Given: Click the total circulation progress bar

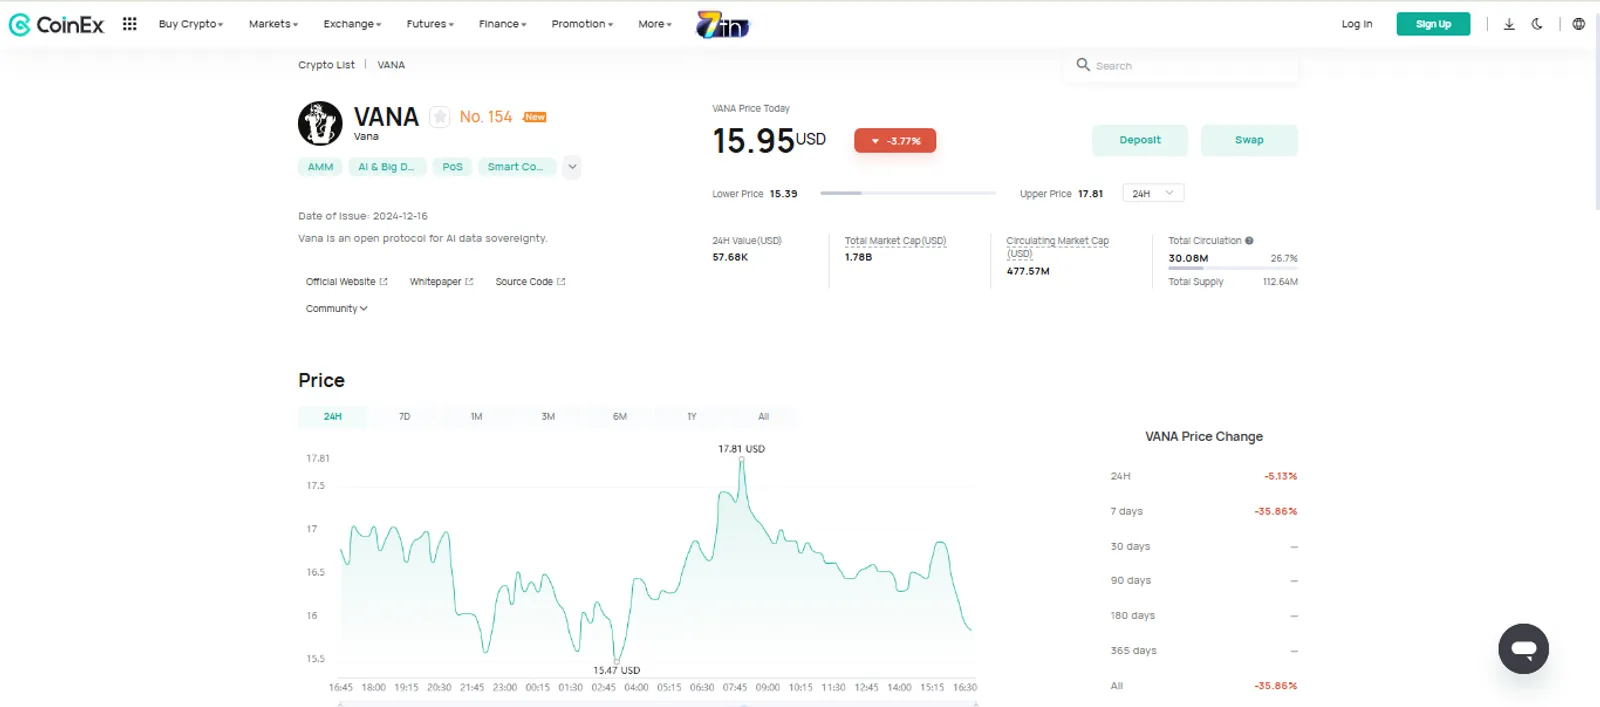Looking at the screenshot, I should tap(1233, 269).
